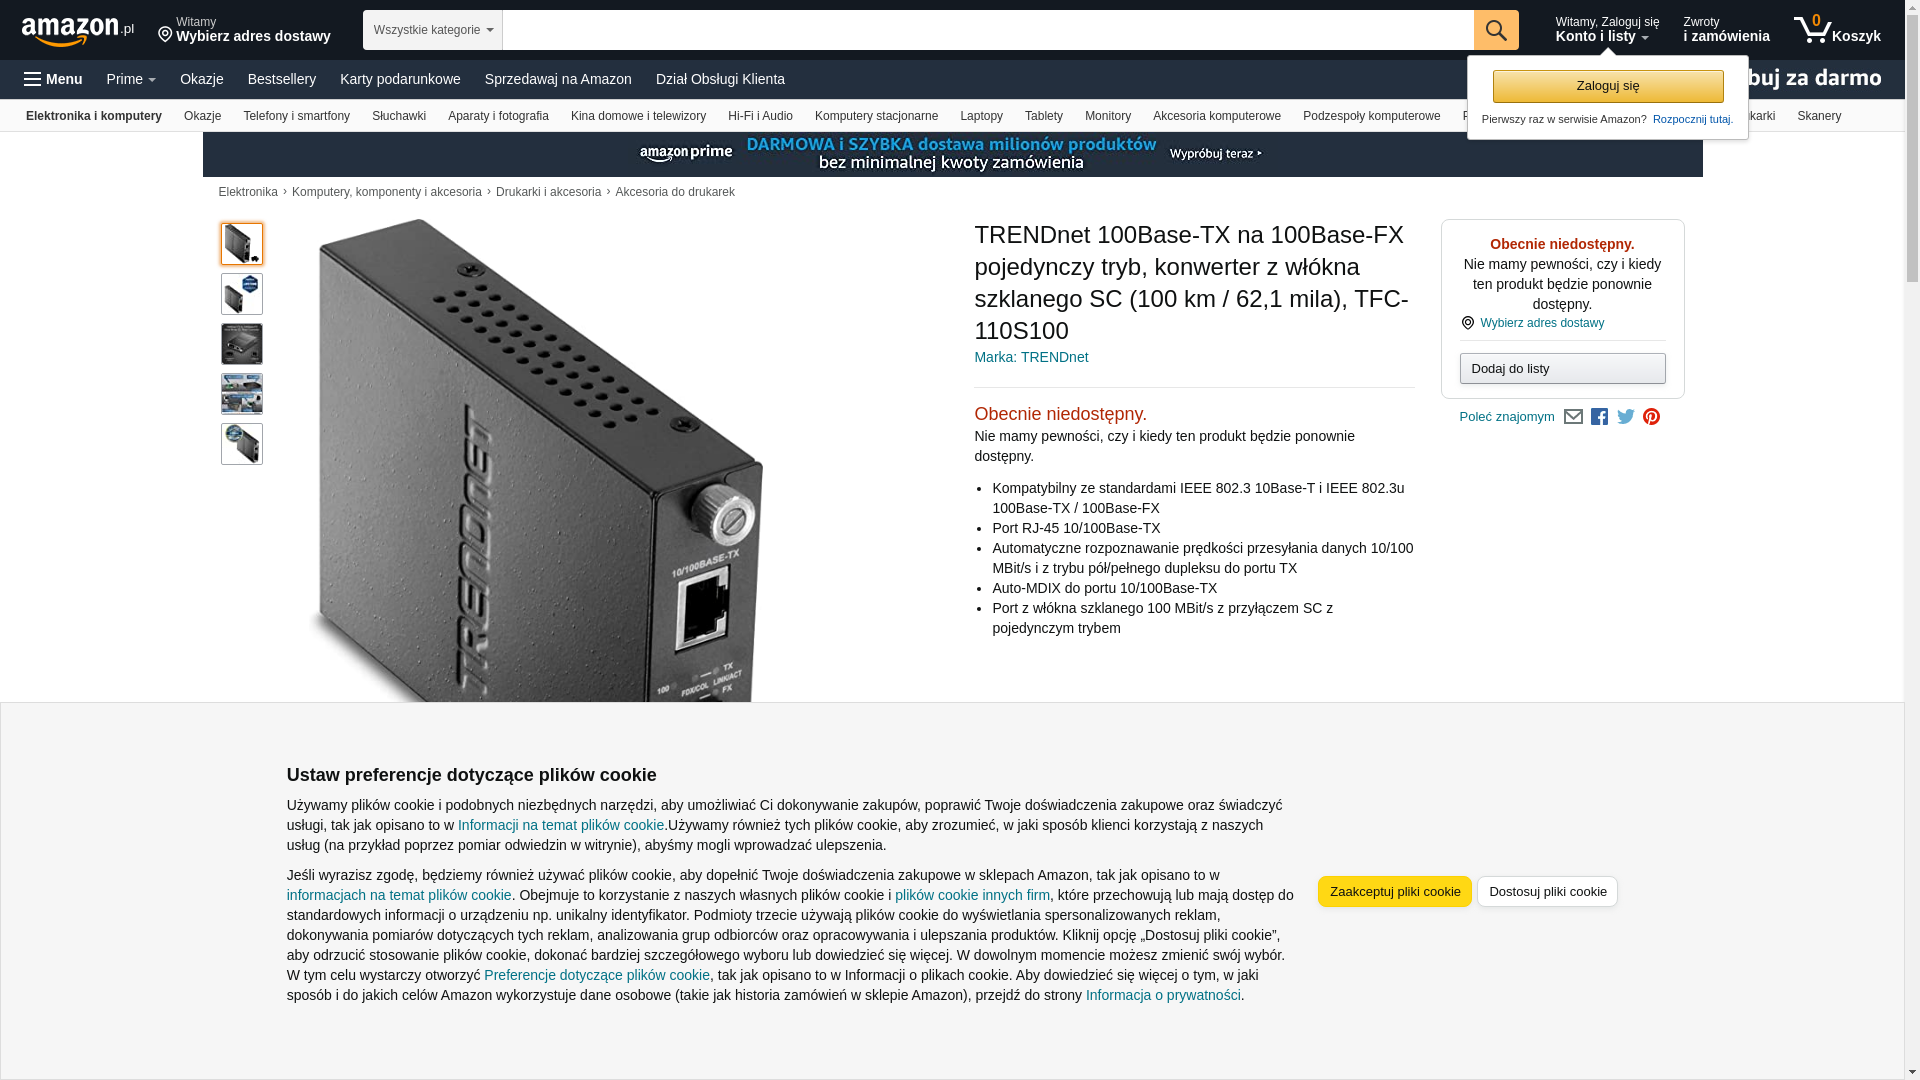
Task: Click the Amazon.pl logo
Action: point(77,31)
